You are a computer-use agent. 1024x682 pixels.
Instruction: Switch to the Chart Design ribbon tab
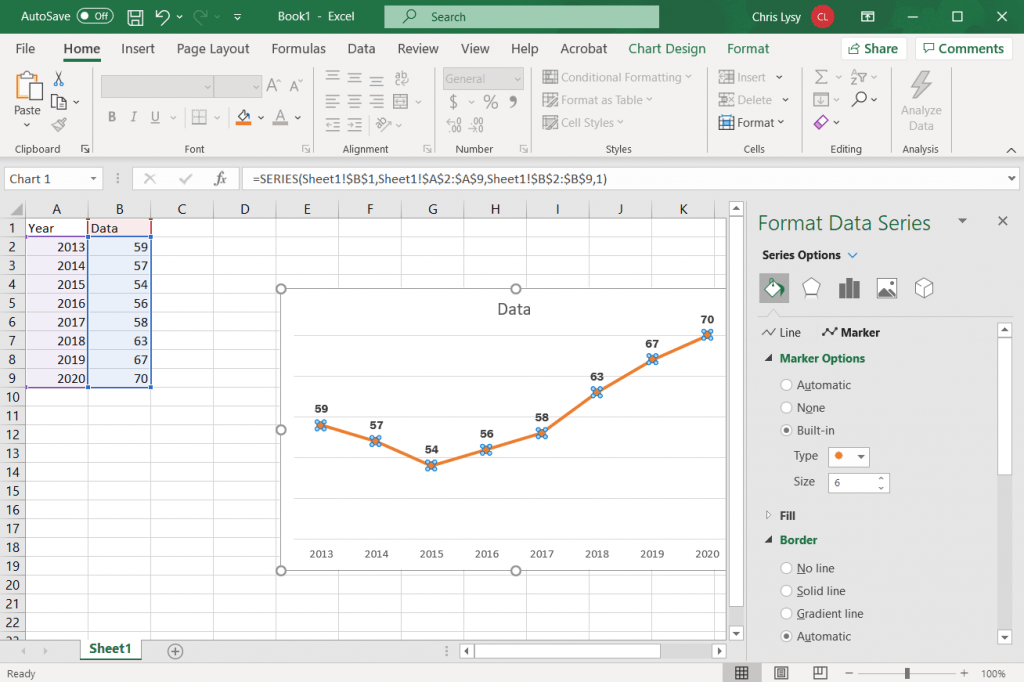[666, 48]
